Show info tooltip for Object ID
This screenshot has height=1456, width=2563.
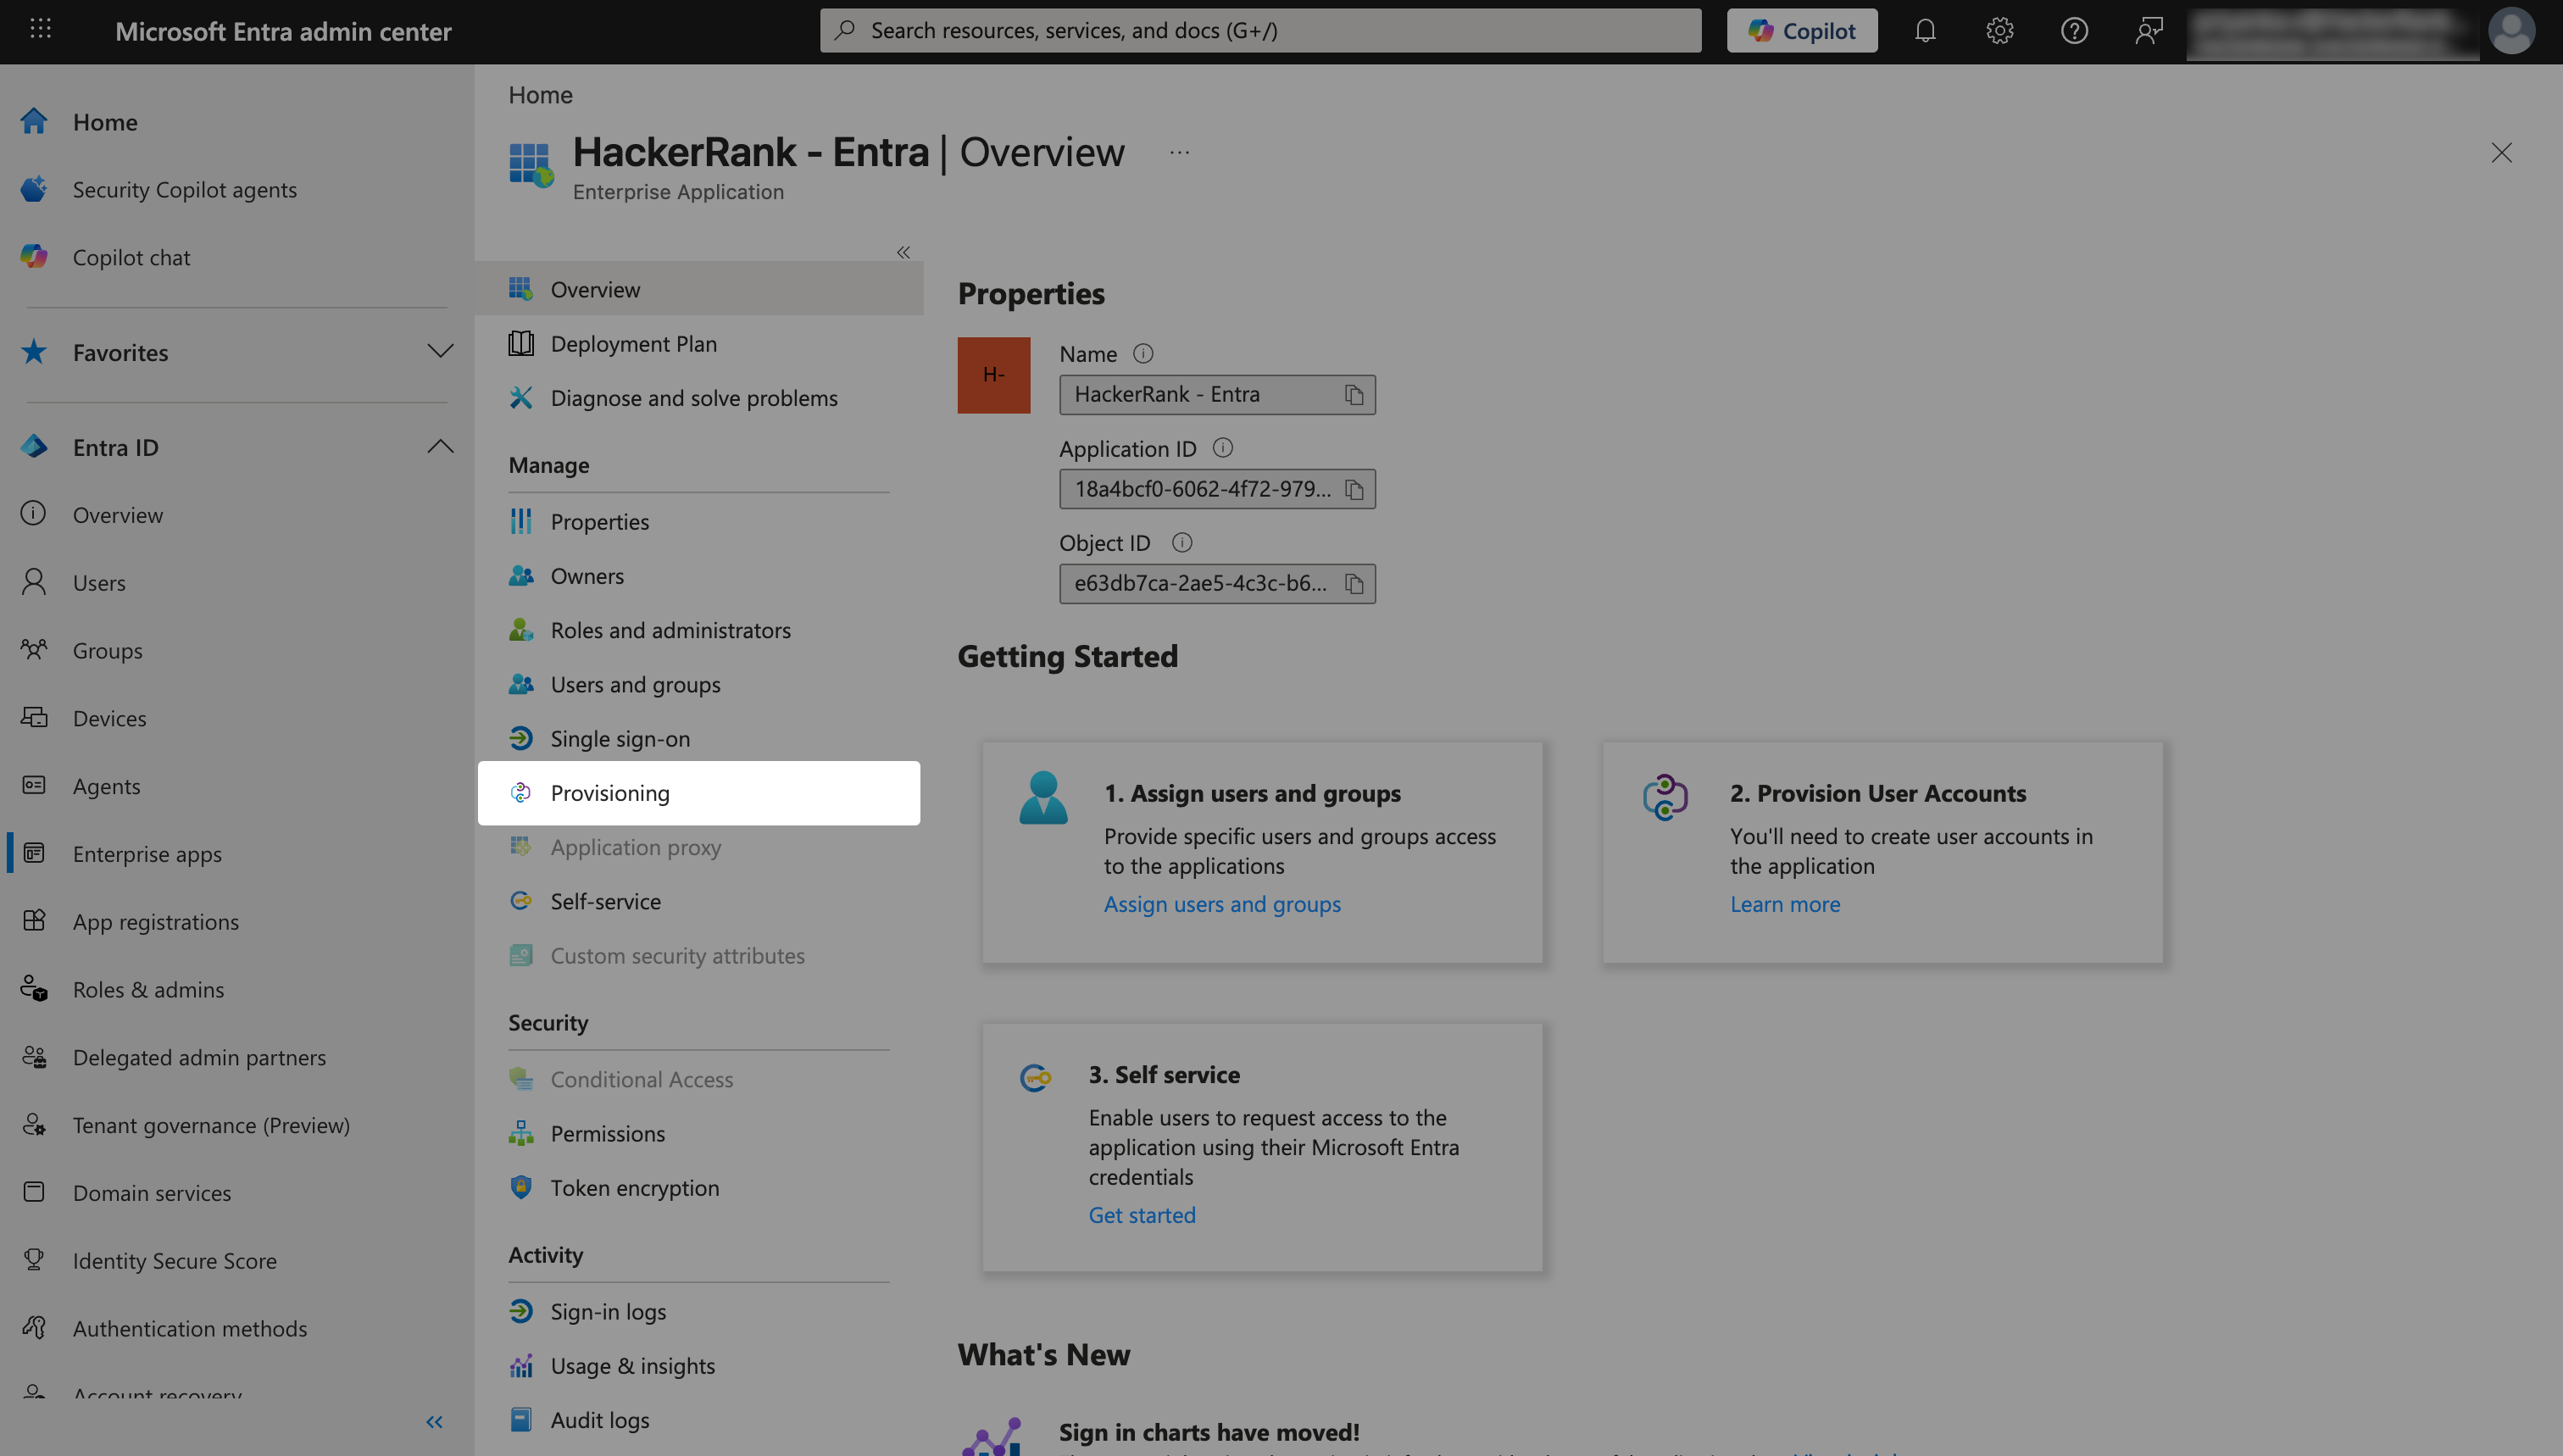[x=1181, y=543]
